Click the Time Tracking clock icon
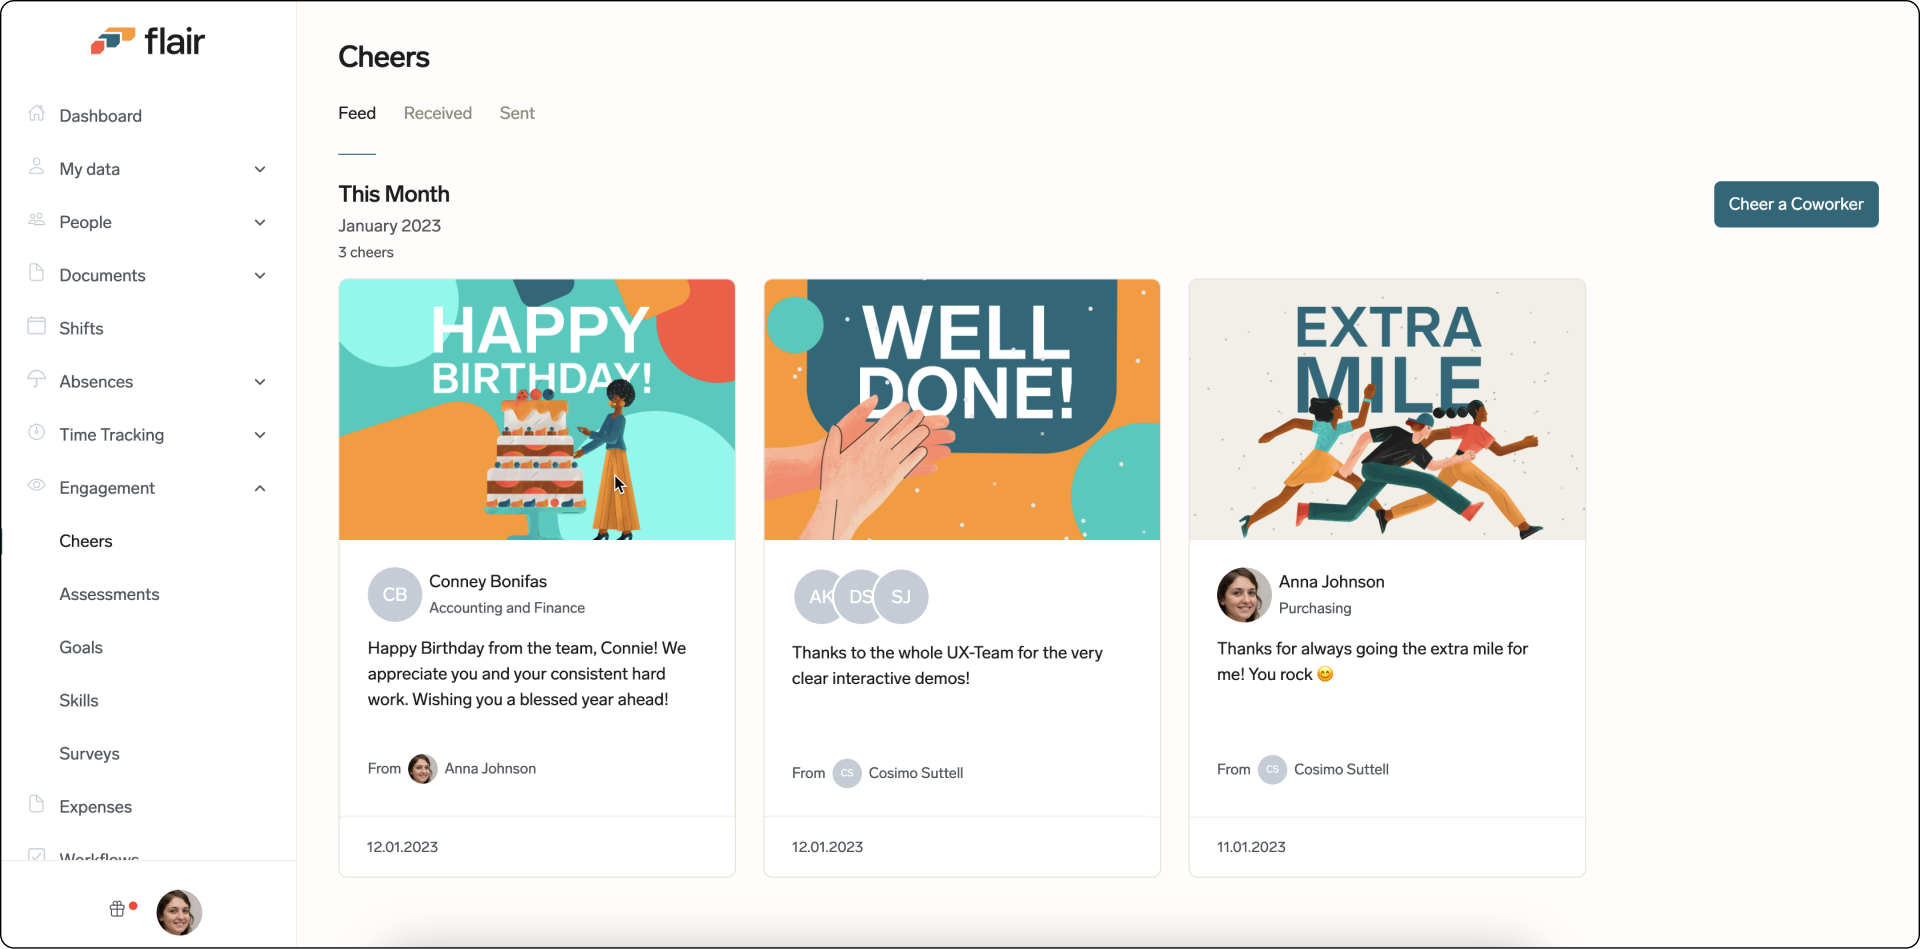 pyautogui.click(x=37, y=433)
